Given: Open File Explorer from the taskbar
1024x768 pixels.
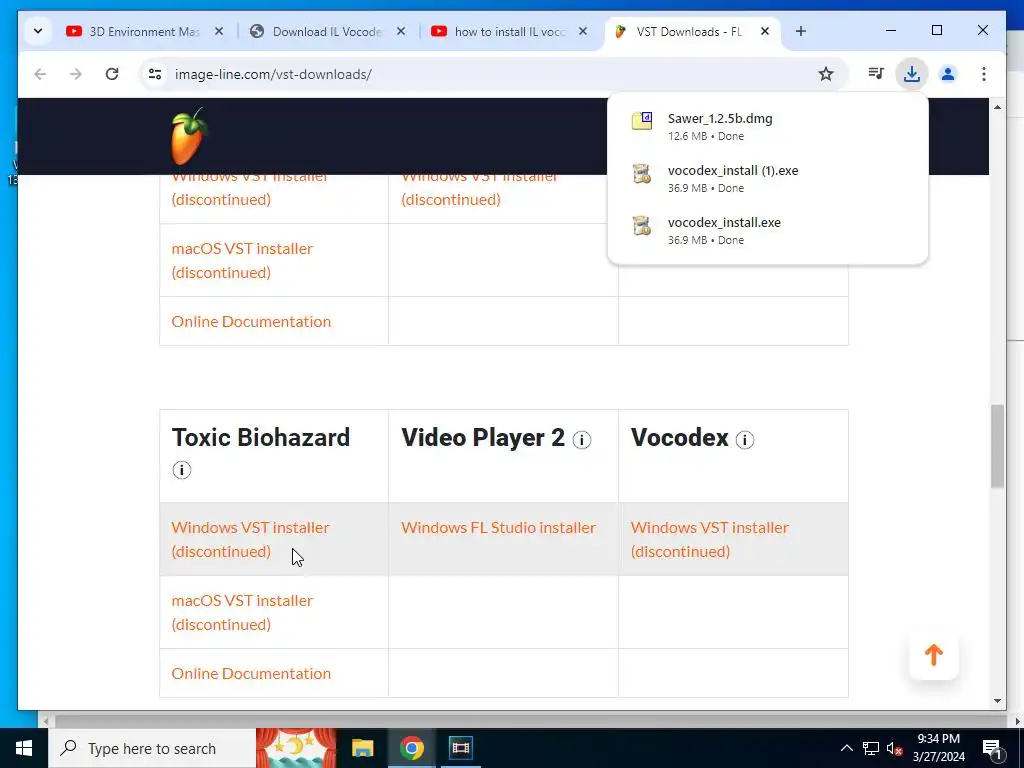Looking at the screenshot, I should click(x=362, y=748).
